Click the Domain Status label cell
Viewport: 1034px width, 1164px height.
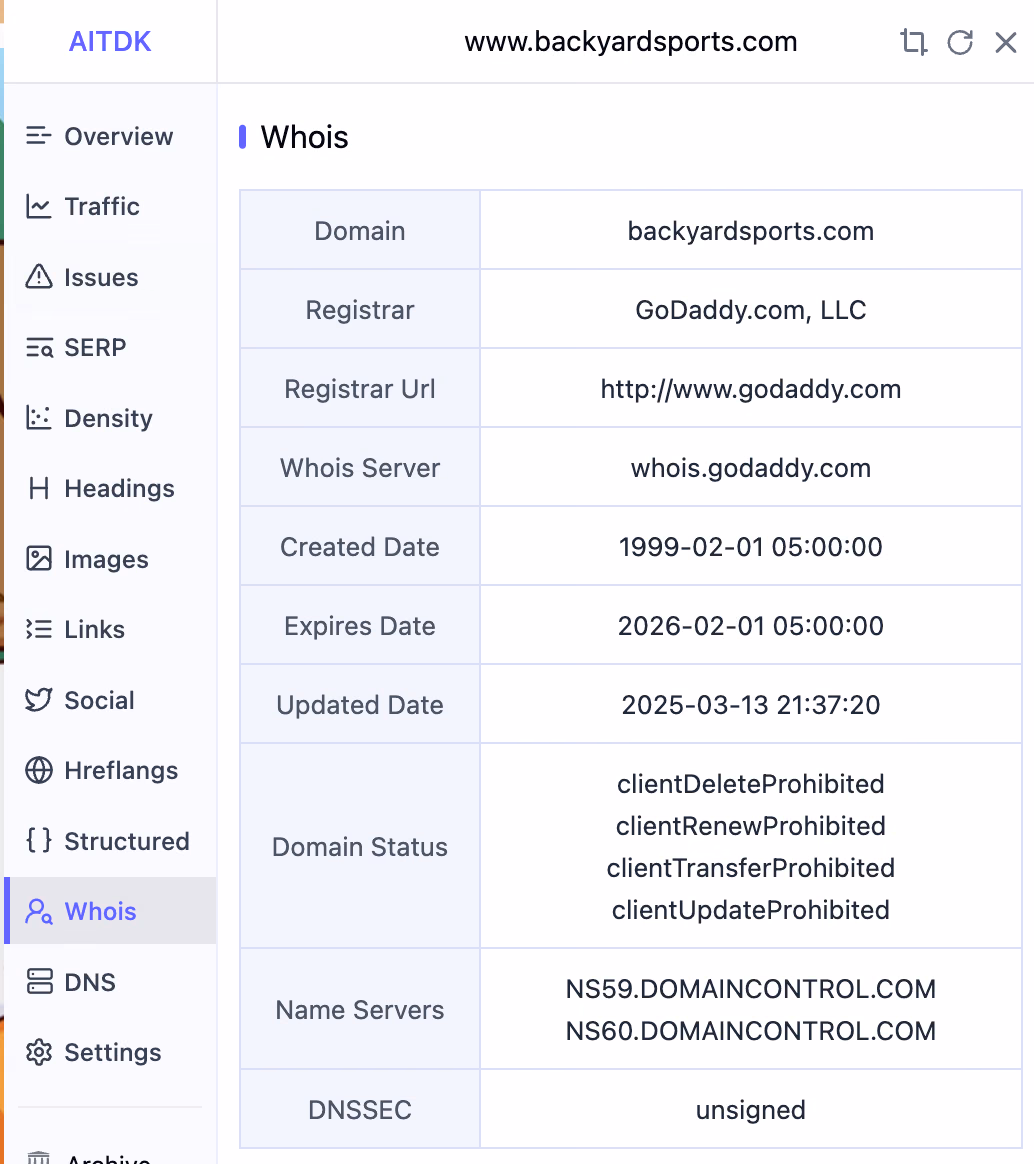[360, 846]
